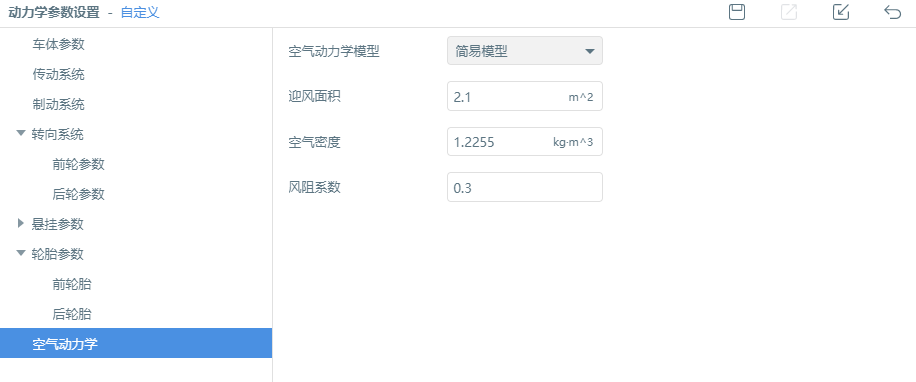Click the greyed-out export icon
The height and width of the screenshot is (382, 916).
pos(789,12)
